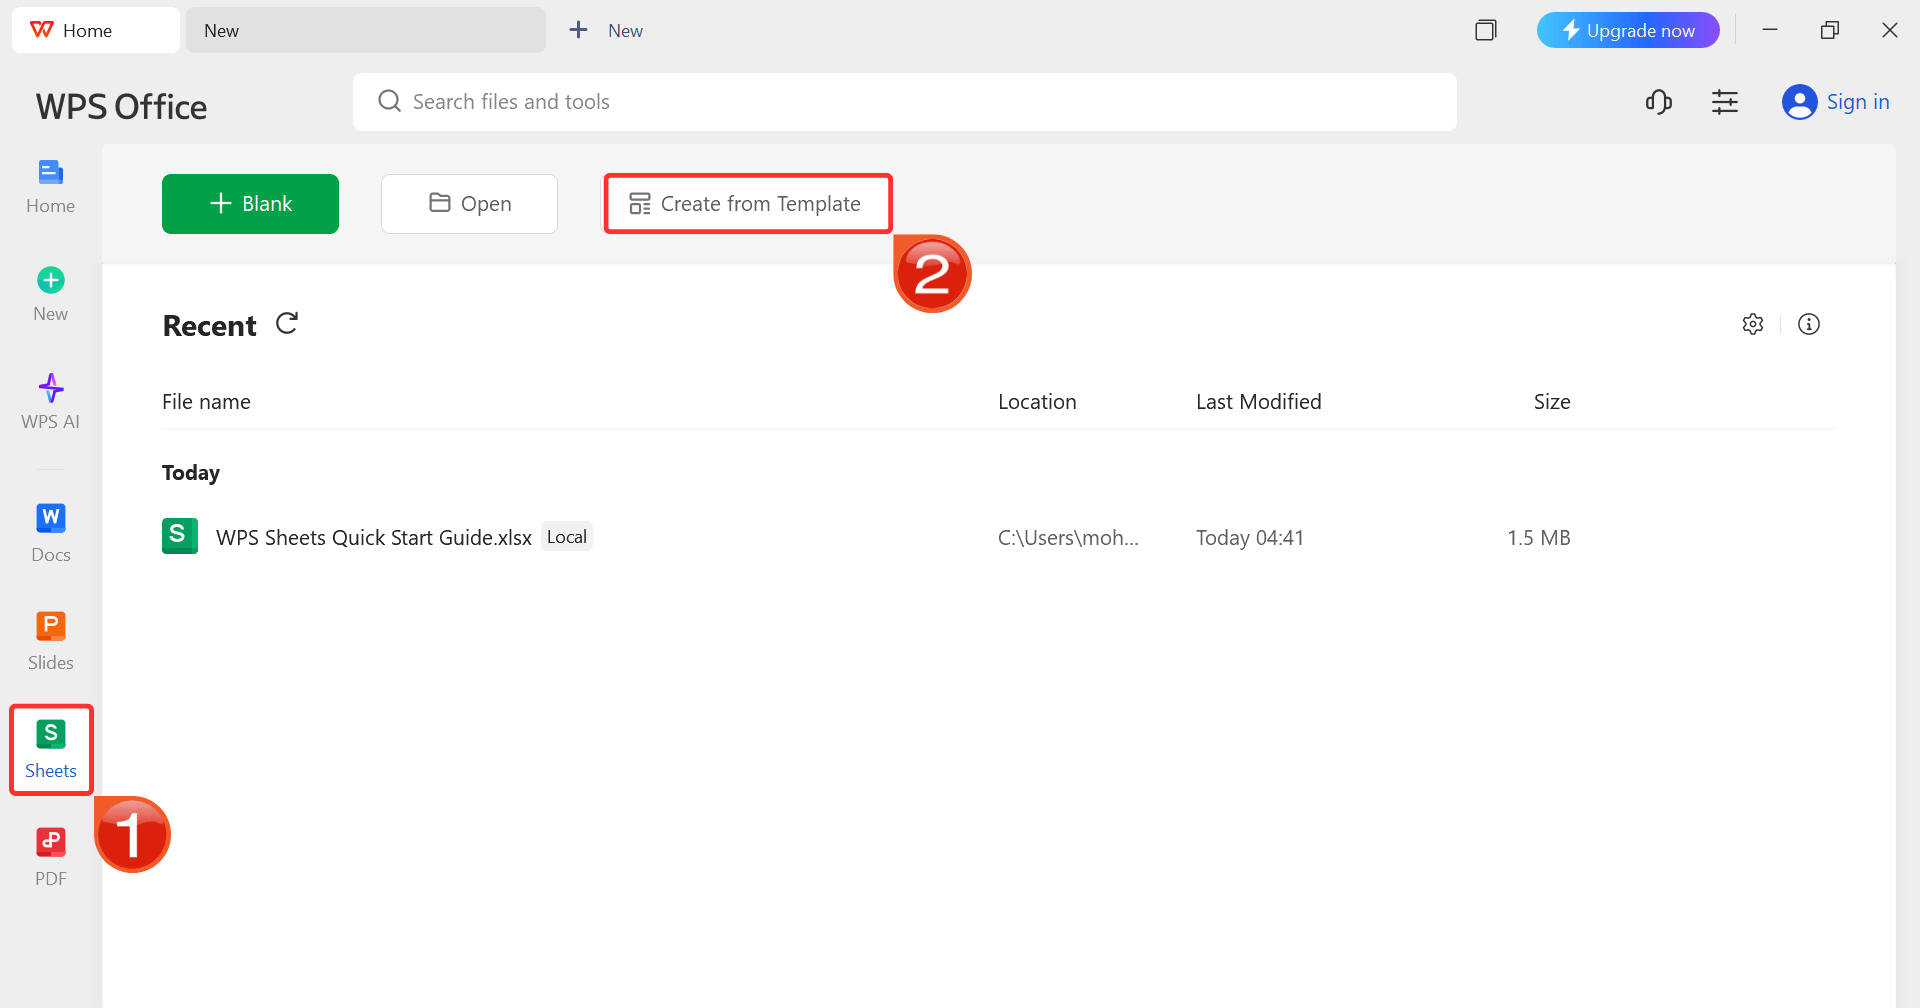The height and width of the screenshot is (1008, 1920).
Task: Click the window switcher icon near Upgrade
Action: pos(1486,30)
